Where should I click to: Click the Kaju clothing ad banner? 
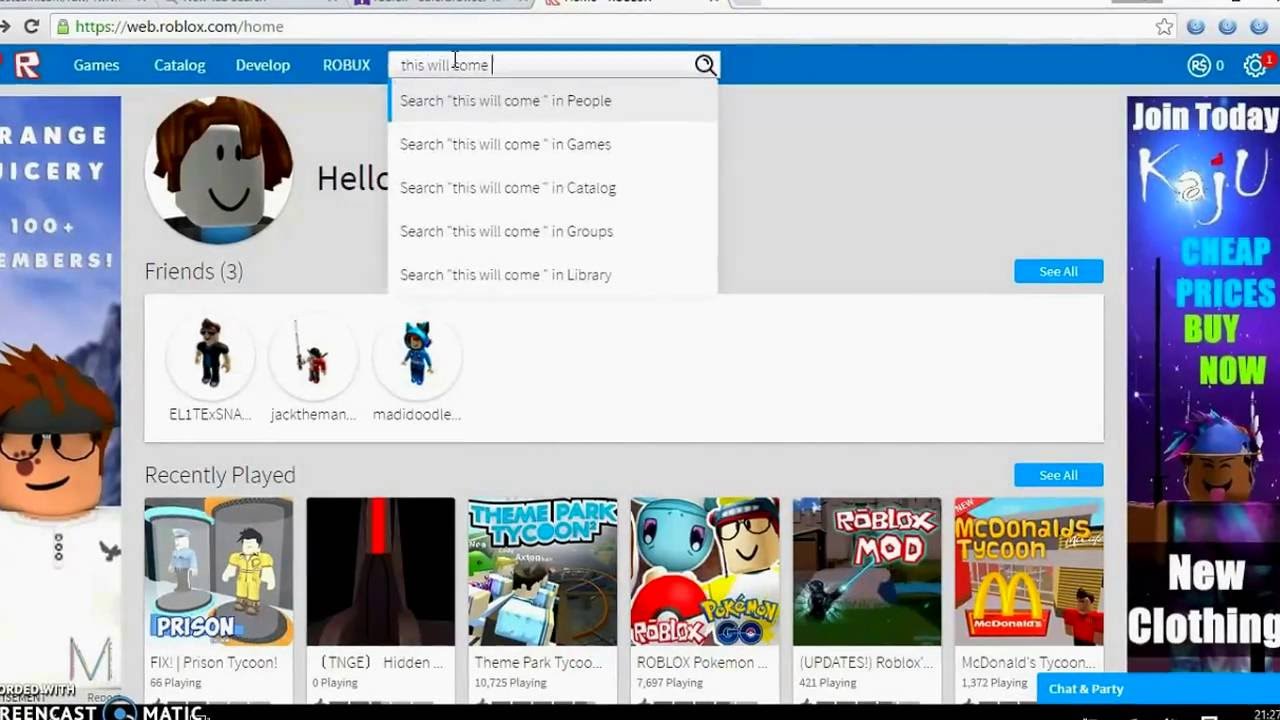click(1203, 385)
